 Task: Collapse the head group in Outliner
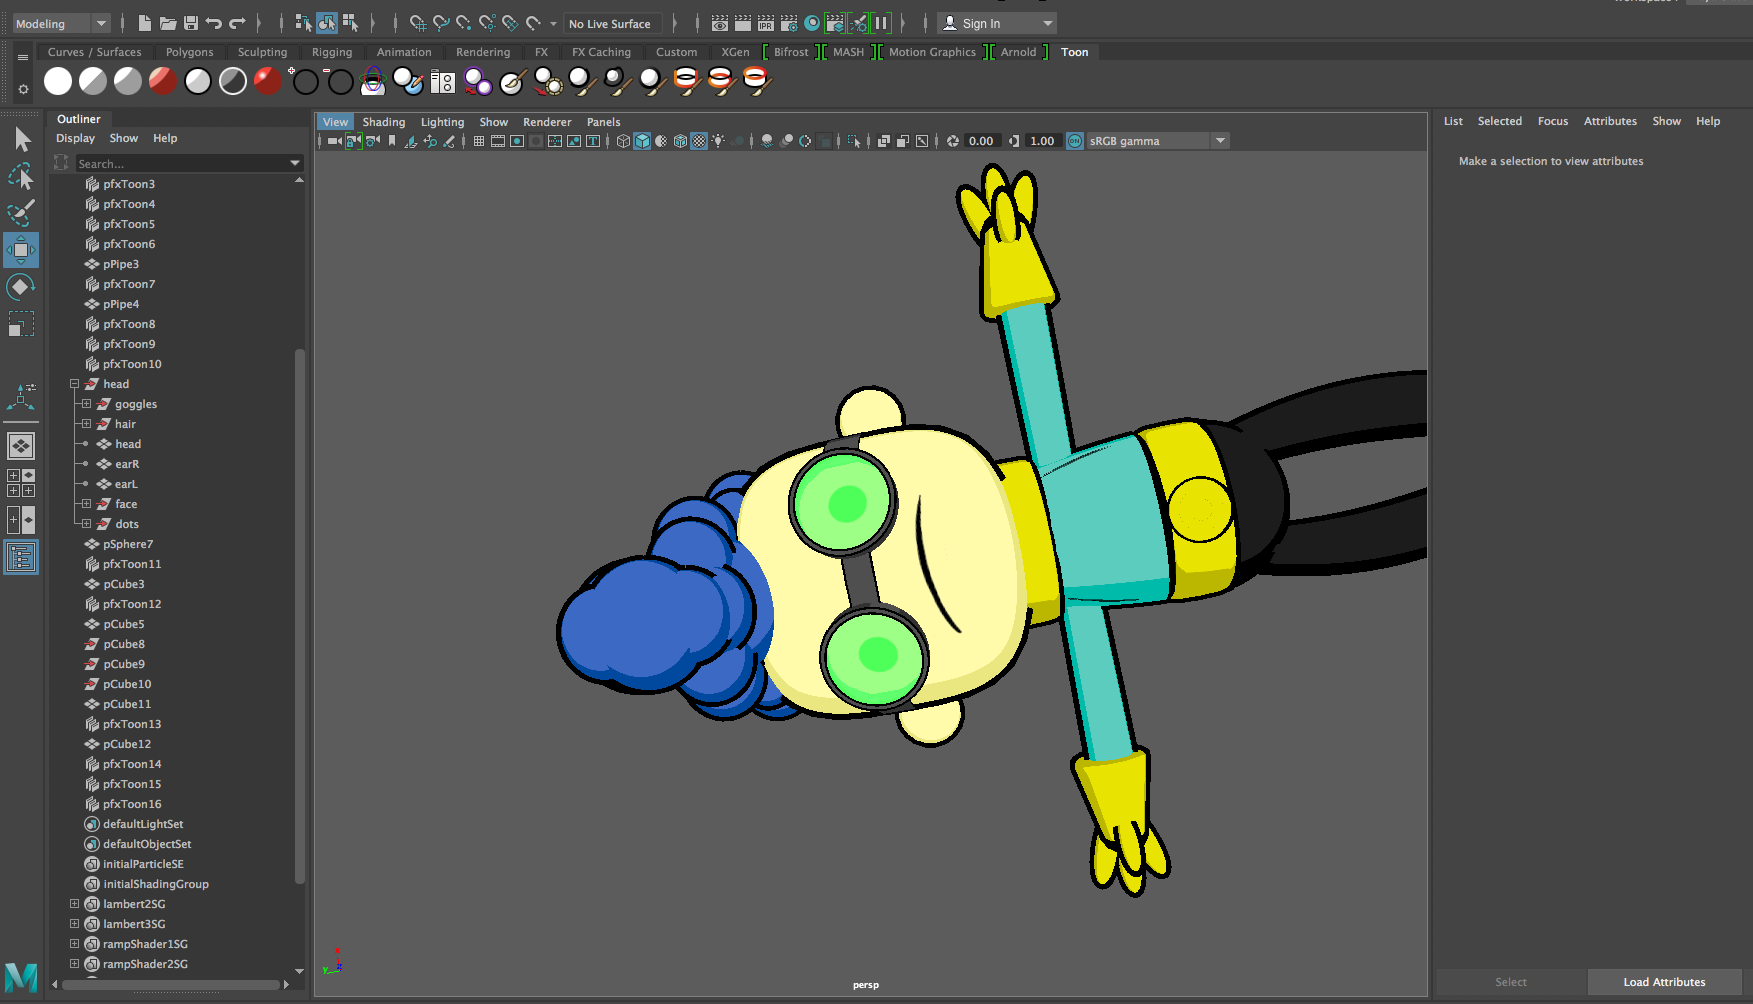74,384
